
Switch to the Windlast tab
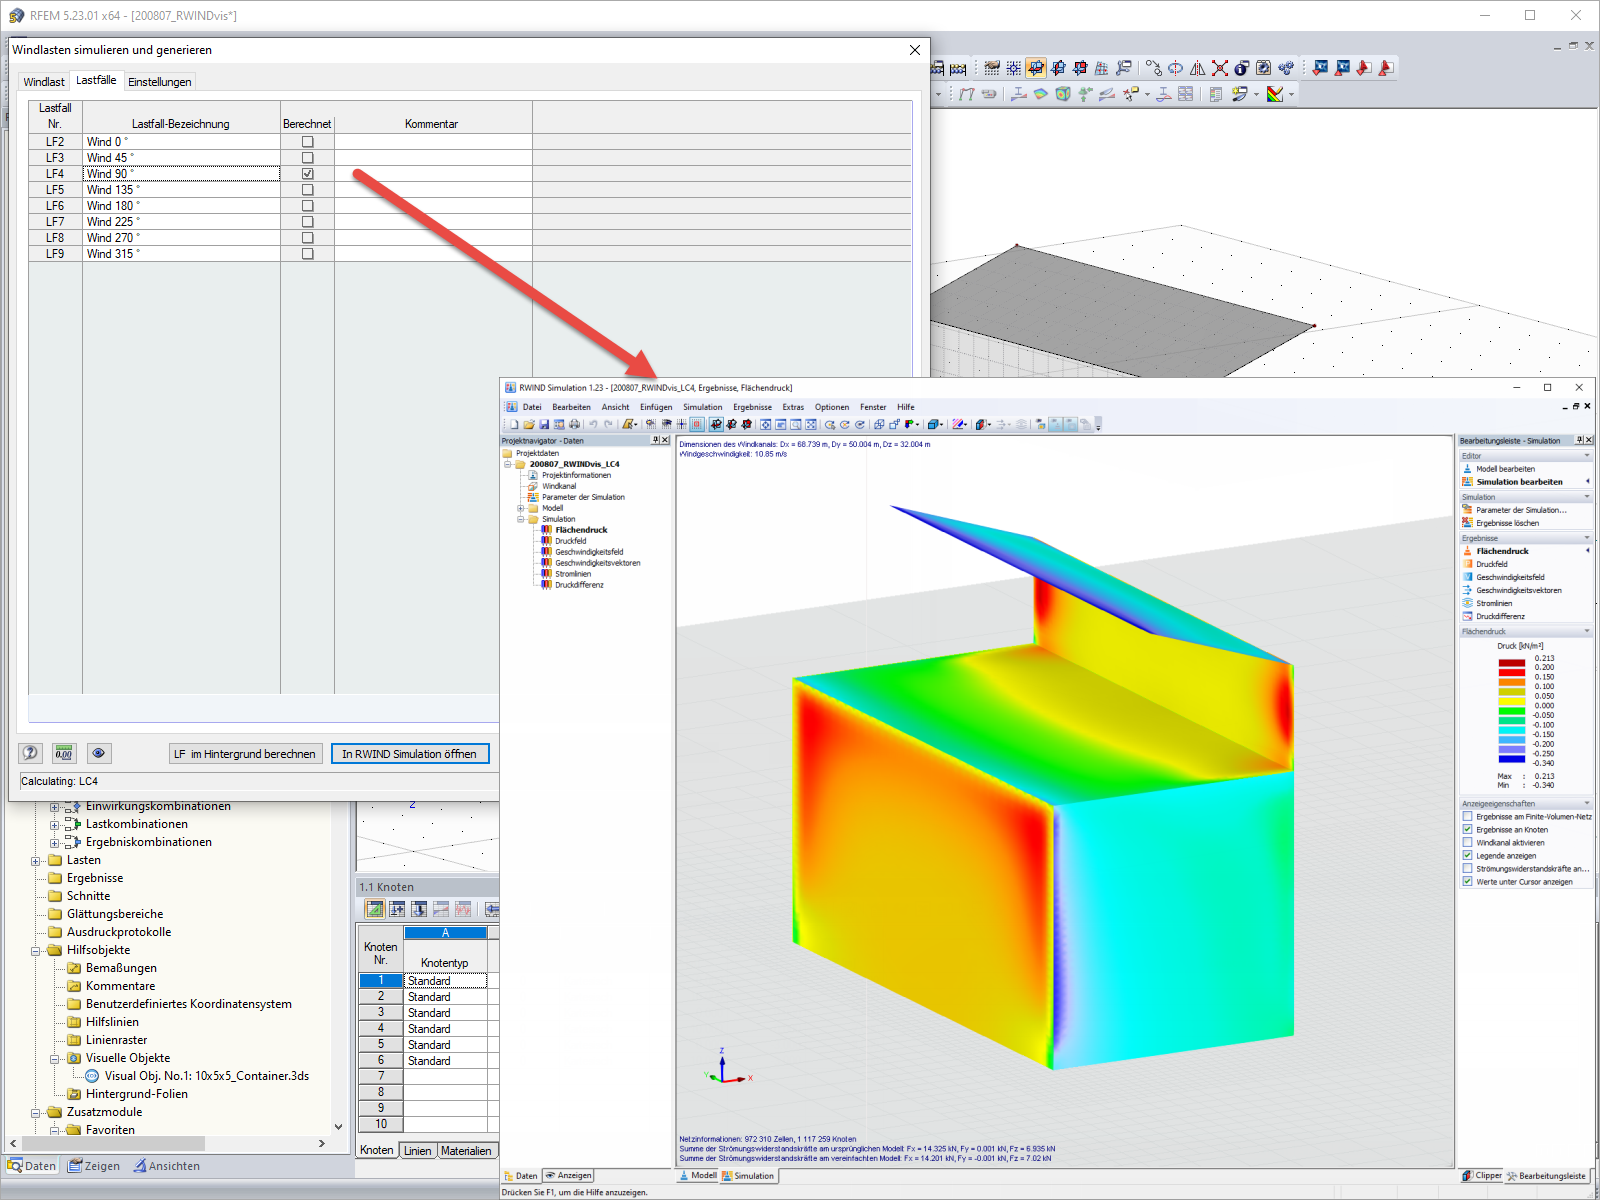(44, 82)
